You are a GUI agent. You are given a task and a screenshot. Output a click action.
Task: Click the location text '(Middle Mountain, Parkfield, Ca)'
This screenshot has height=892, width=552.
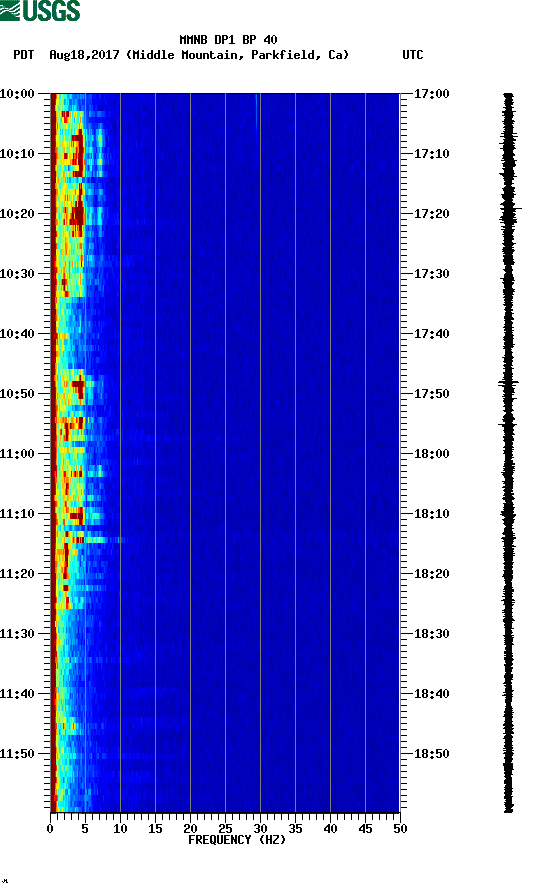click(237, 55)
